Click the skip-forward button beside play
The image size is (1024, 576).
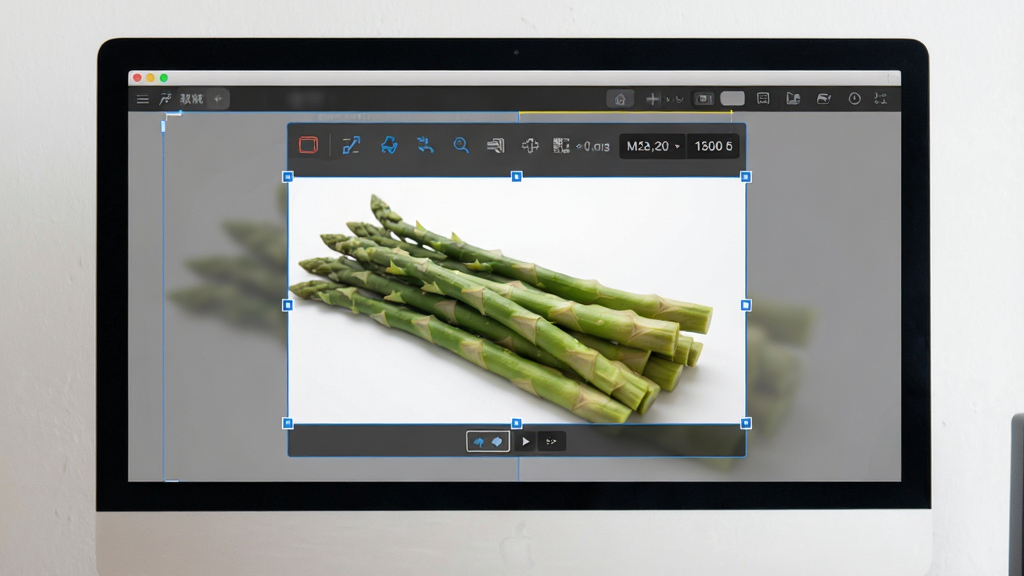(551, 441)
